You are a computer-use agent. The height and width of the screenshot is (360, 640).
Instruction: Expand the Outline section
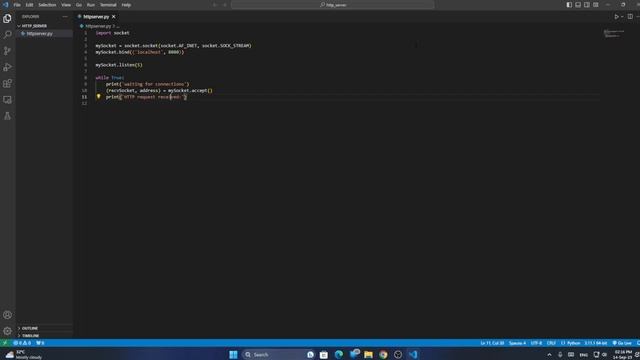tap(29, 328)
